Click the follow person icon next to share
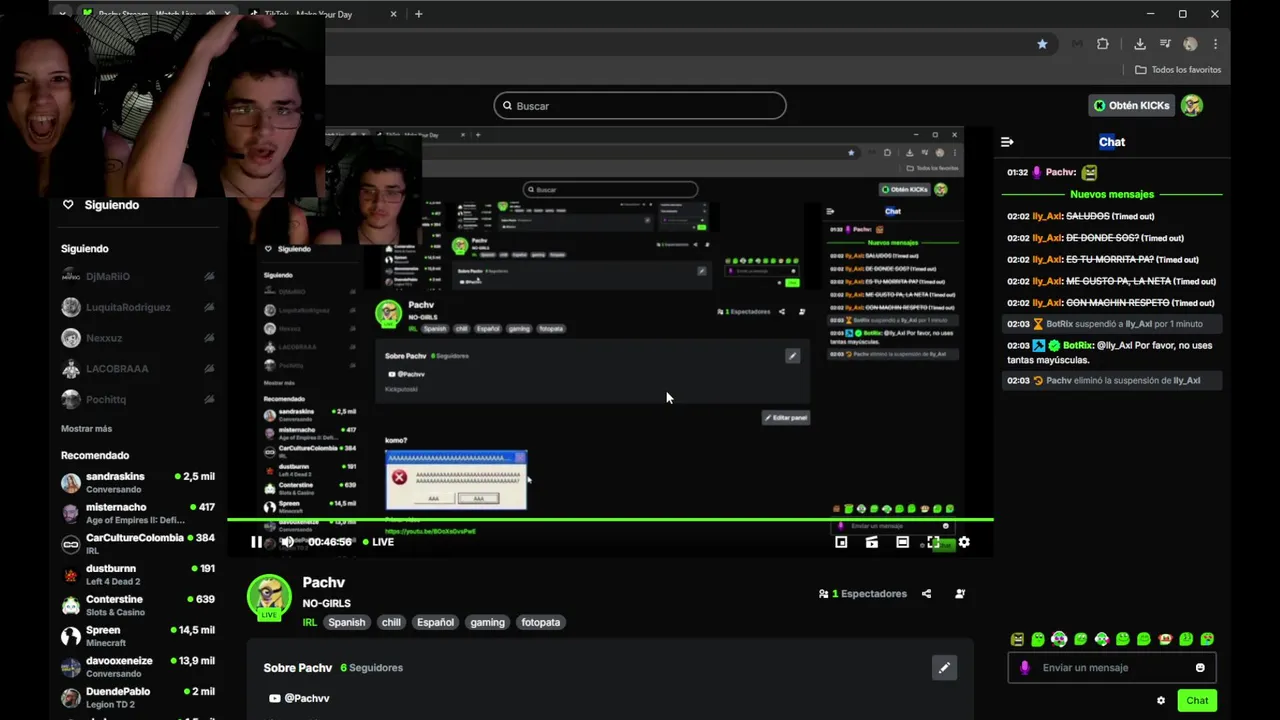This screenshot has width=1280, height=720. (960, 594)
